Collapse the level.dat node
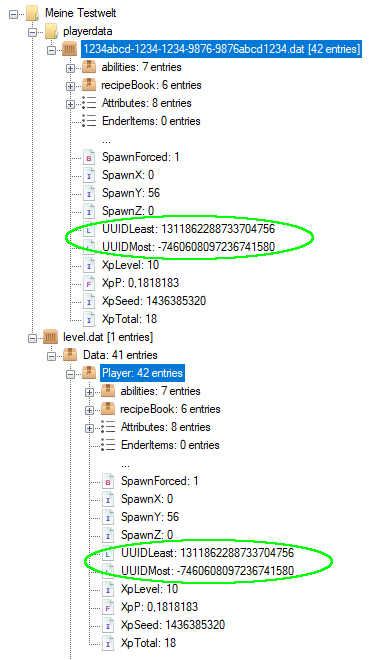The image size is (370, 660). point(32,338)
